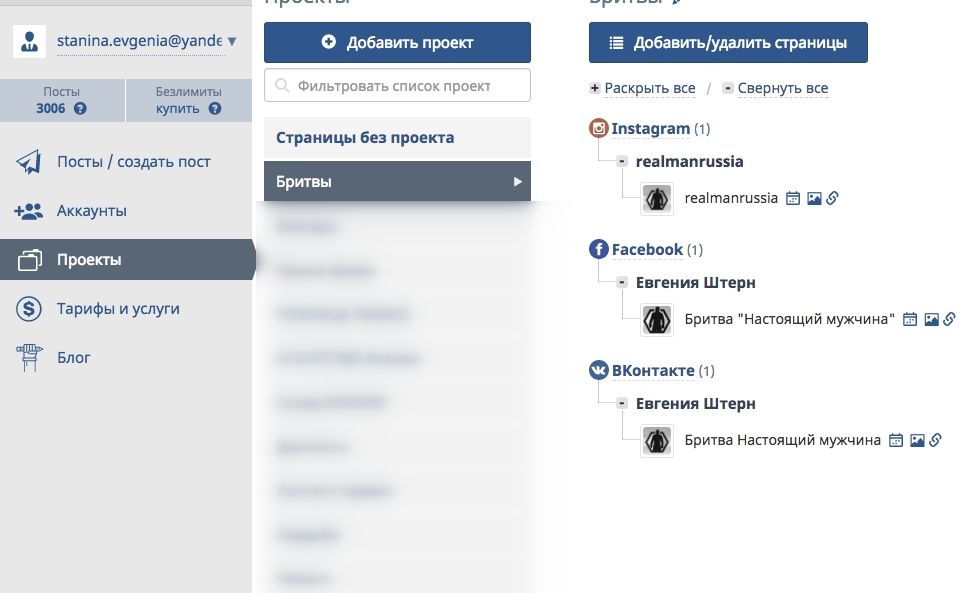The height and width of the screenshot is (593, 961).
Task: Open the account email dropdown arrow
Action: [x=232, y=42]
